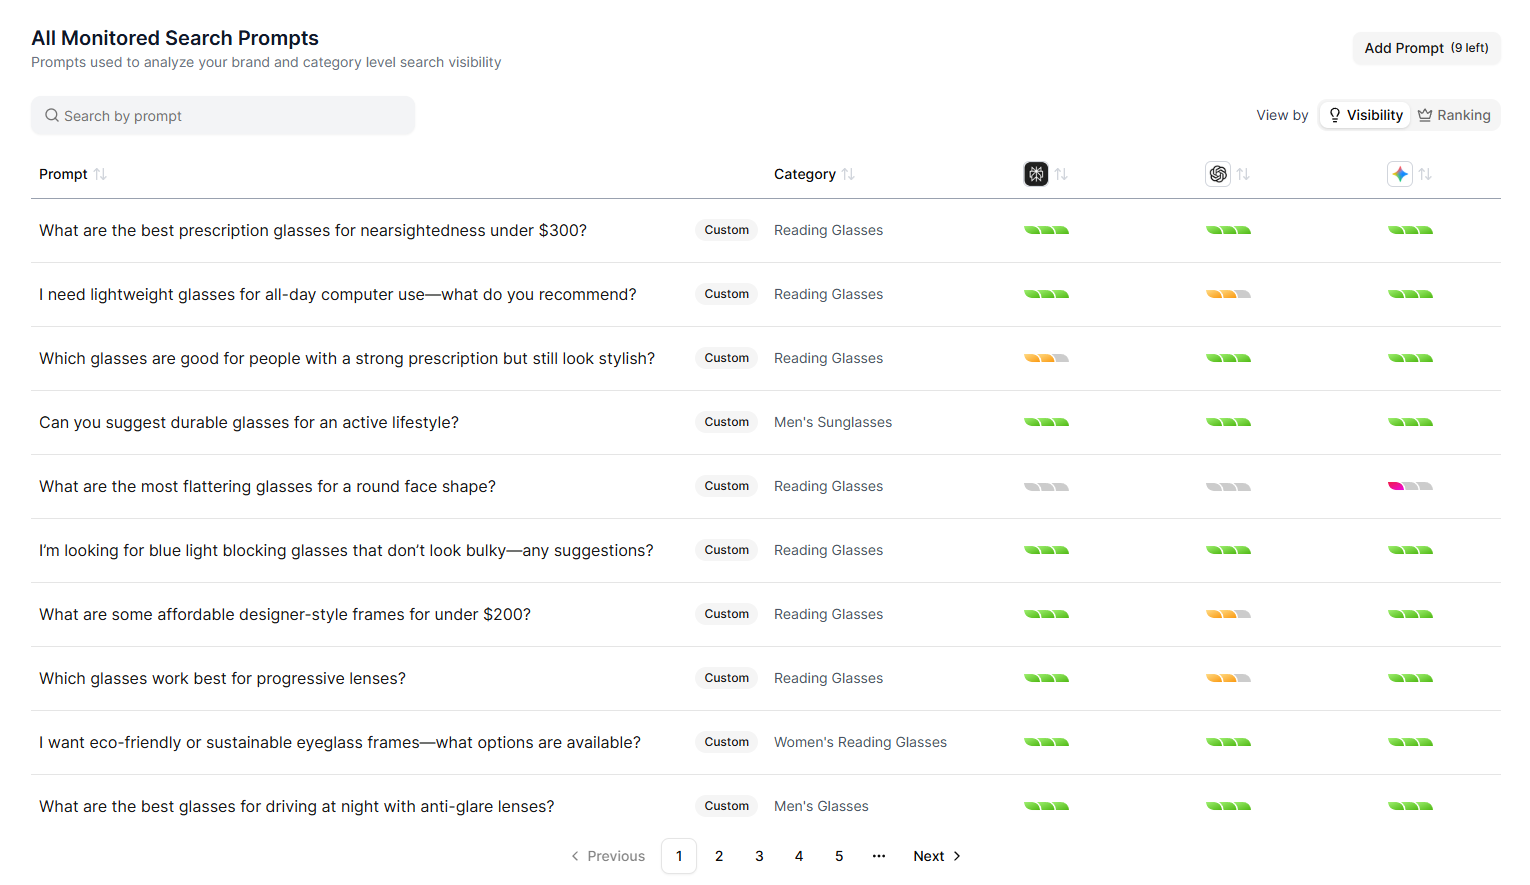Click the crown icon beside Ranking
Viewport: 1530px width, 885px height.
tap(1427, 114)
